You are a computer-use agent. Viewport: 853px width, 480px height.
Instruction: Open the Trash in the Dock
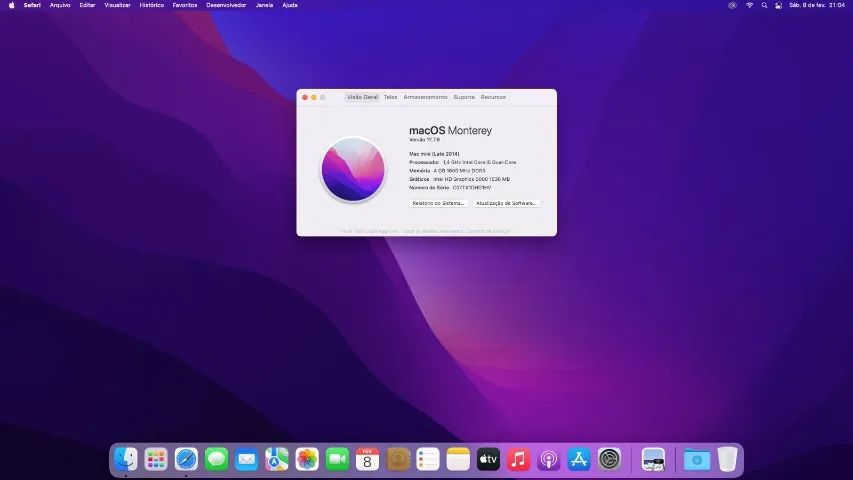click(727, 459)
